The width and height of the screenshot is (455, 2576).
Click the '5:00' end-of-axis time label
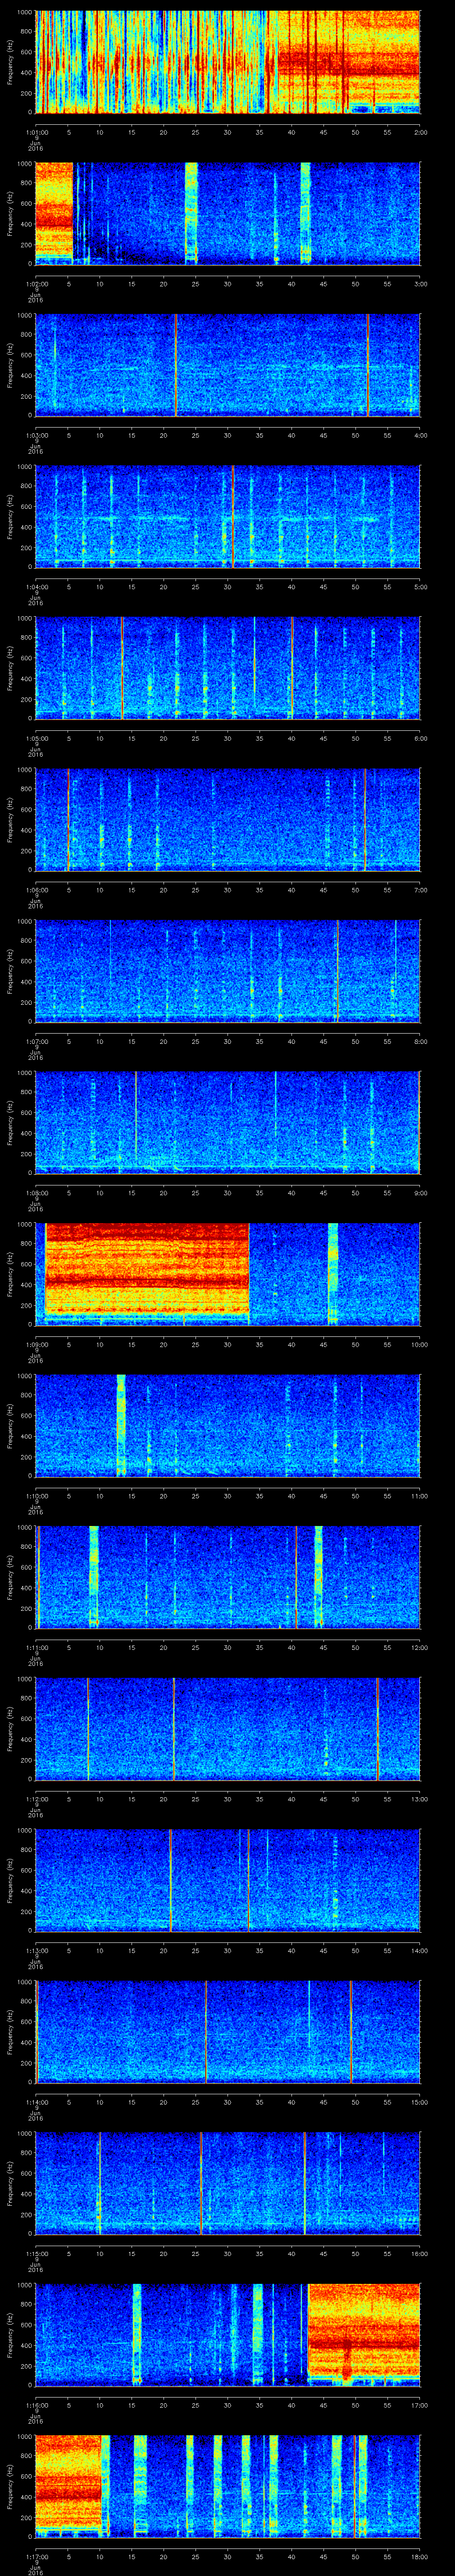420,586
